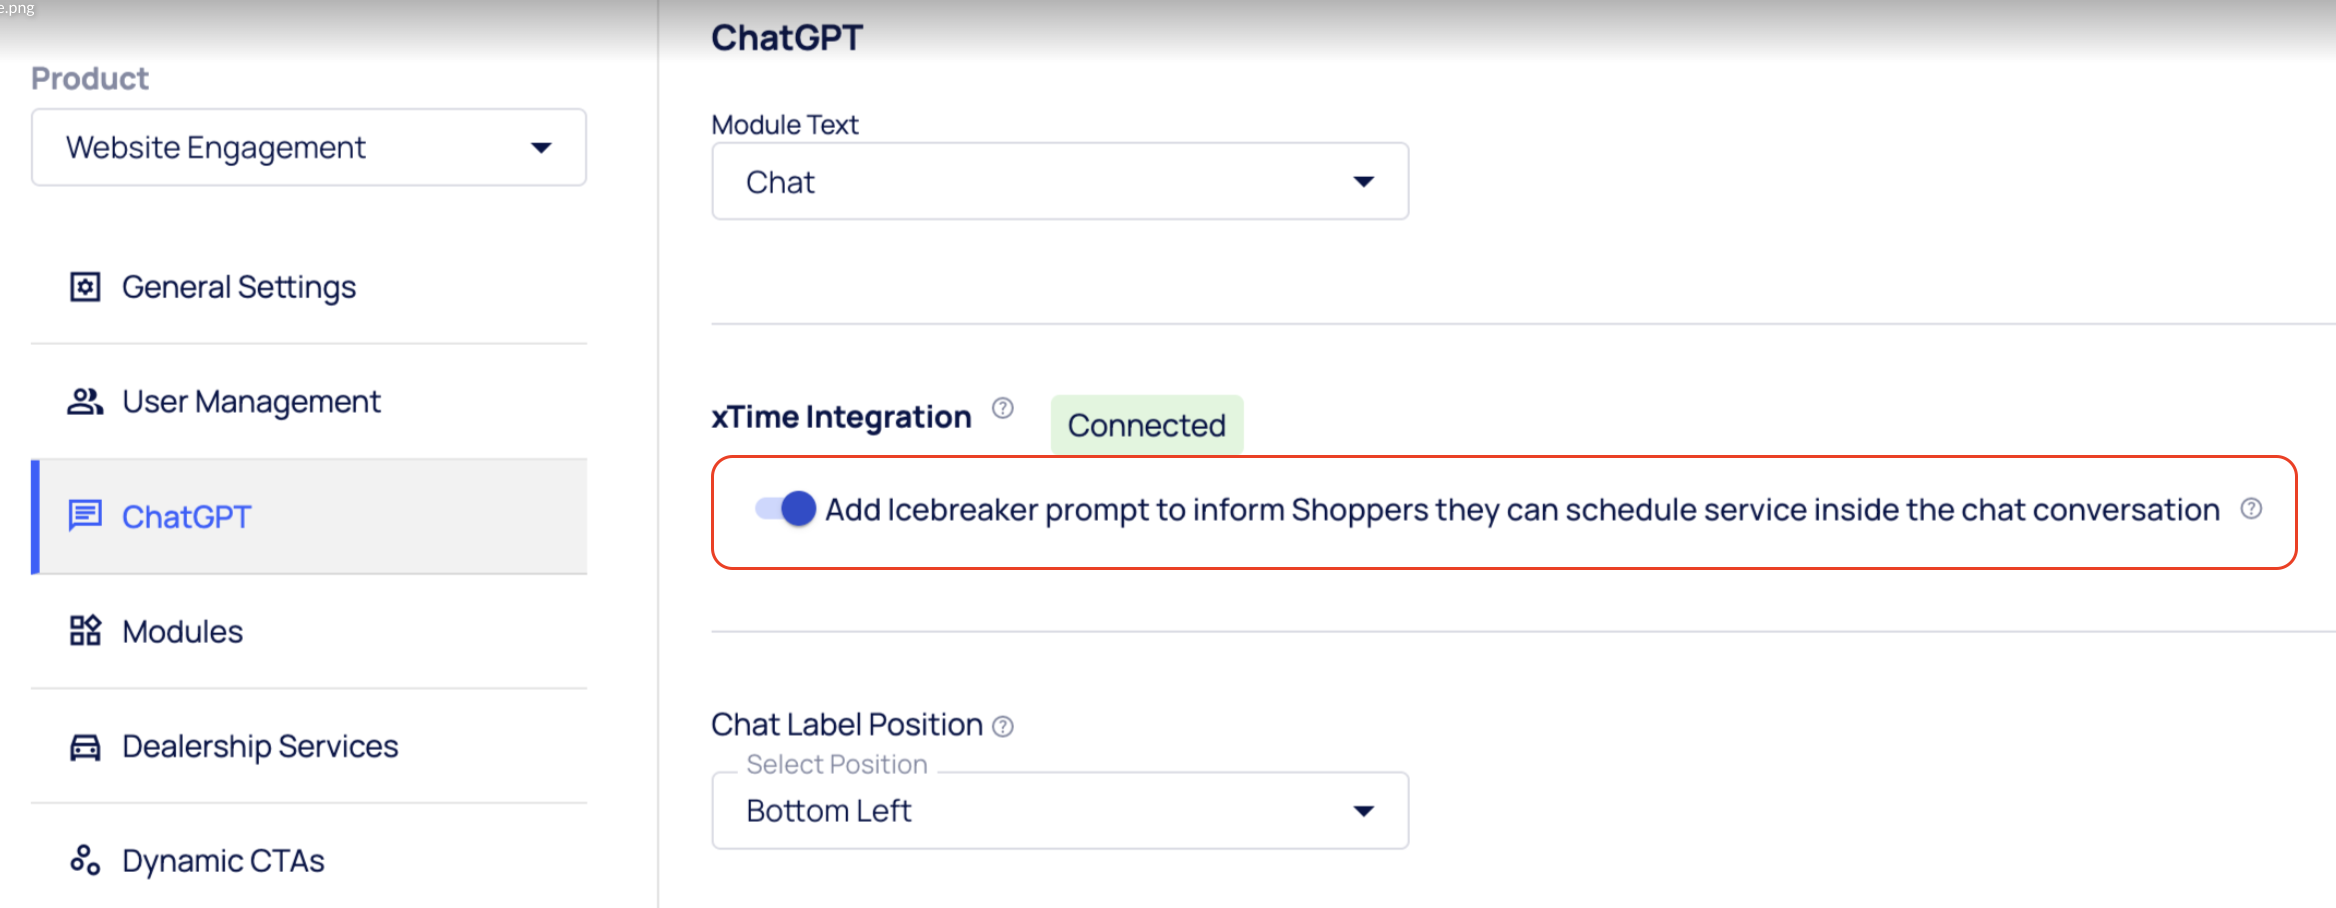Open the Select Position Bottom Left dropdown
The height and width of the screenshot is (908, 2336).
[x=1059, y=811]
